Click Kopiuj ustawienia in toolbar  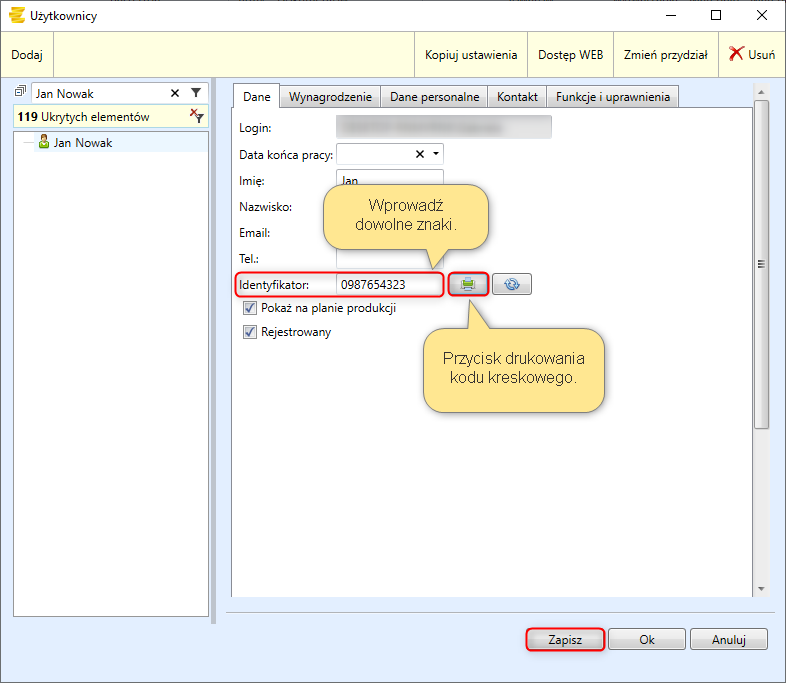coord(471,55)
